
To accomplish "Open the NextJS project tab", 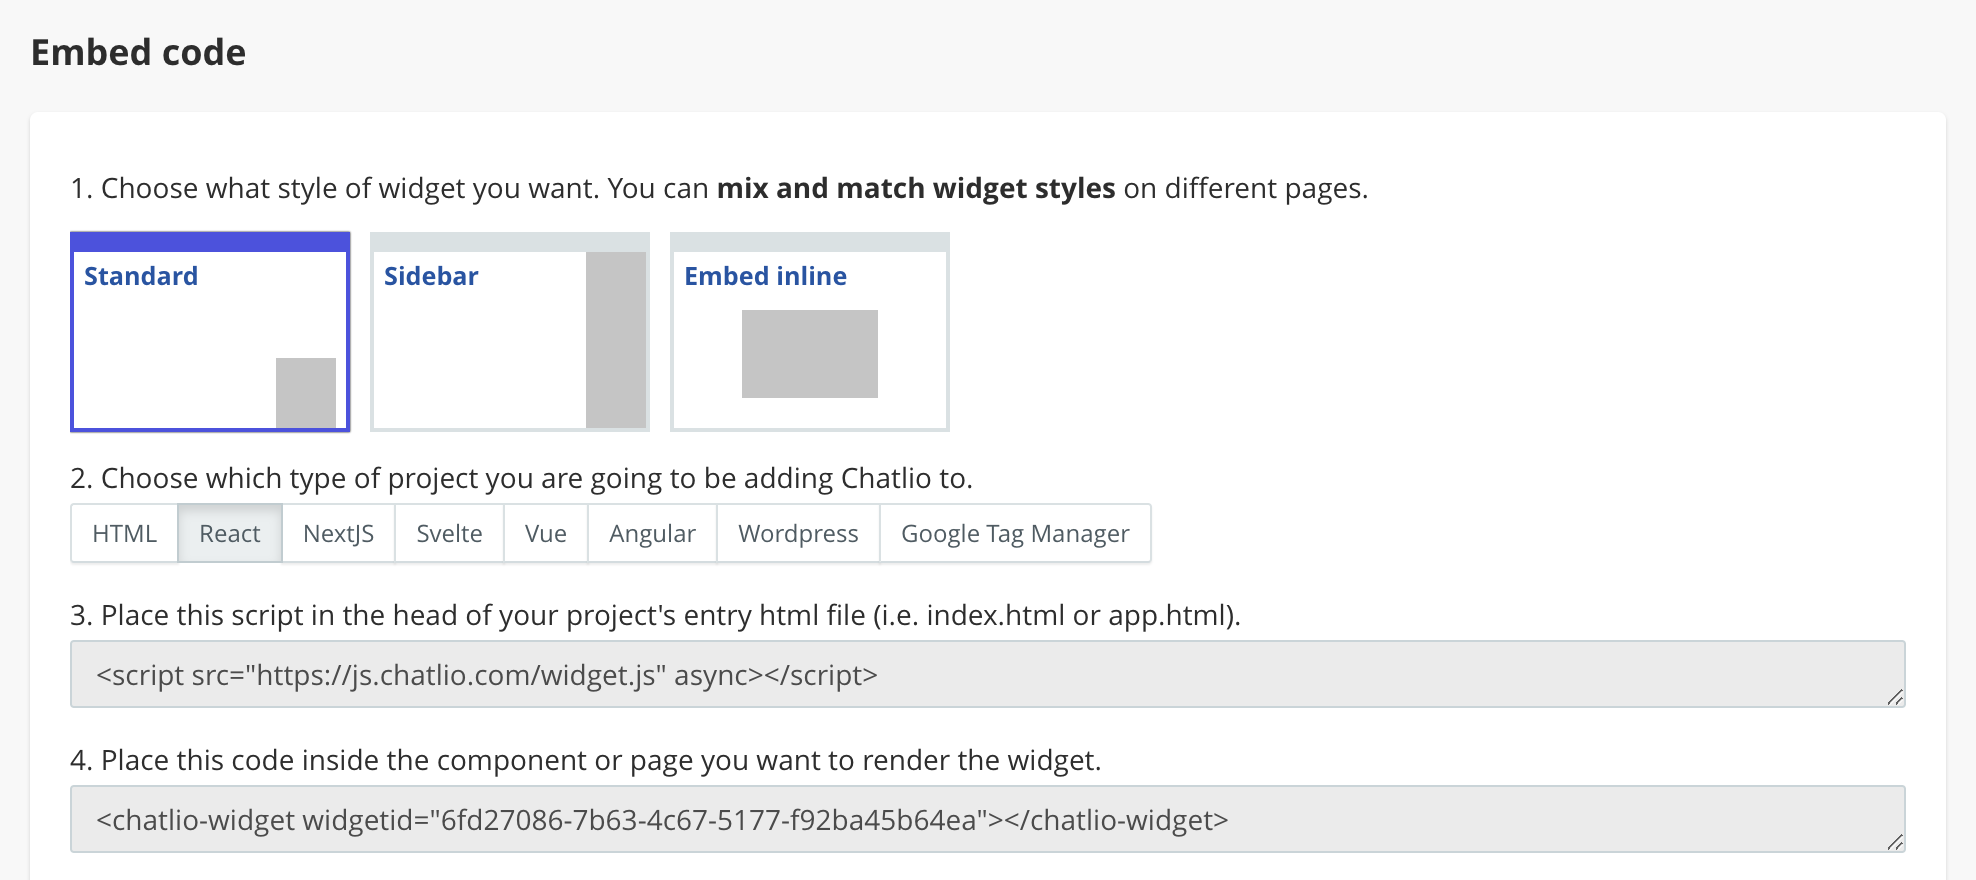I will (339, 534).
